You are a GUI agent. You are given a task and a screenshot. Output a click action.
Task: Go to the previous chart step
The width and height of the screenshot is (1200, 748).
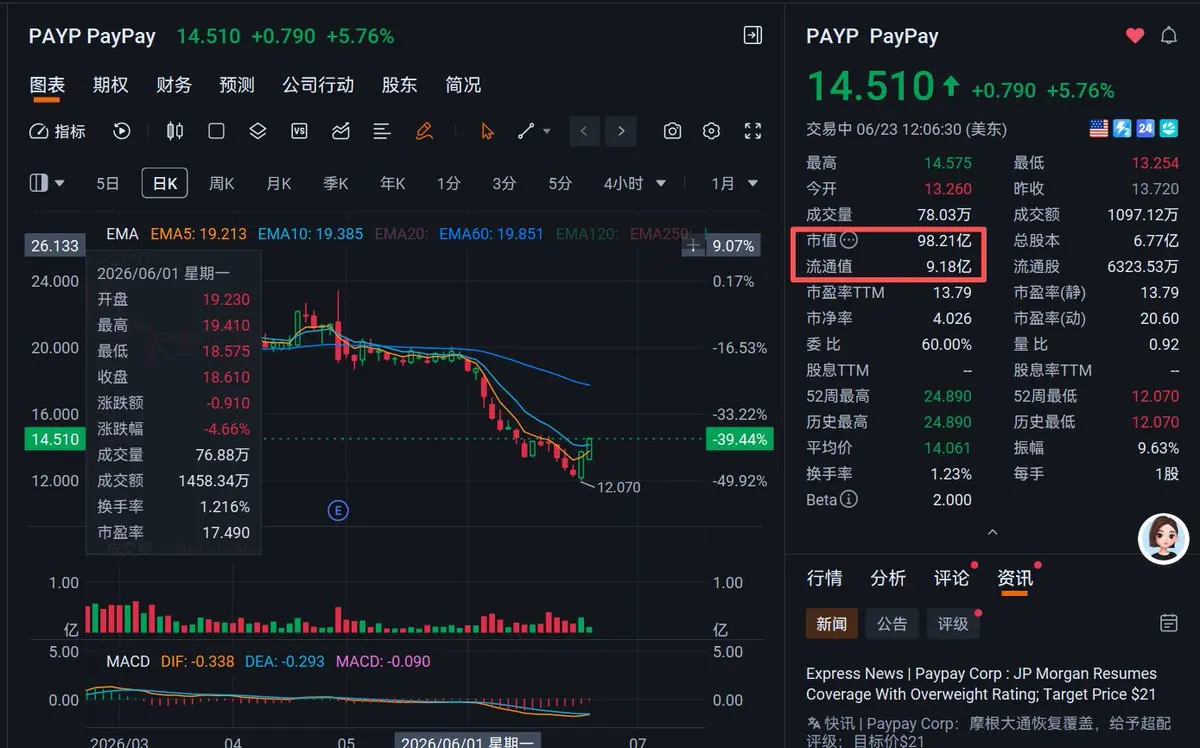(585, 131)
